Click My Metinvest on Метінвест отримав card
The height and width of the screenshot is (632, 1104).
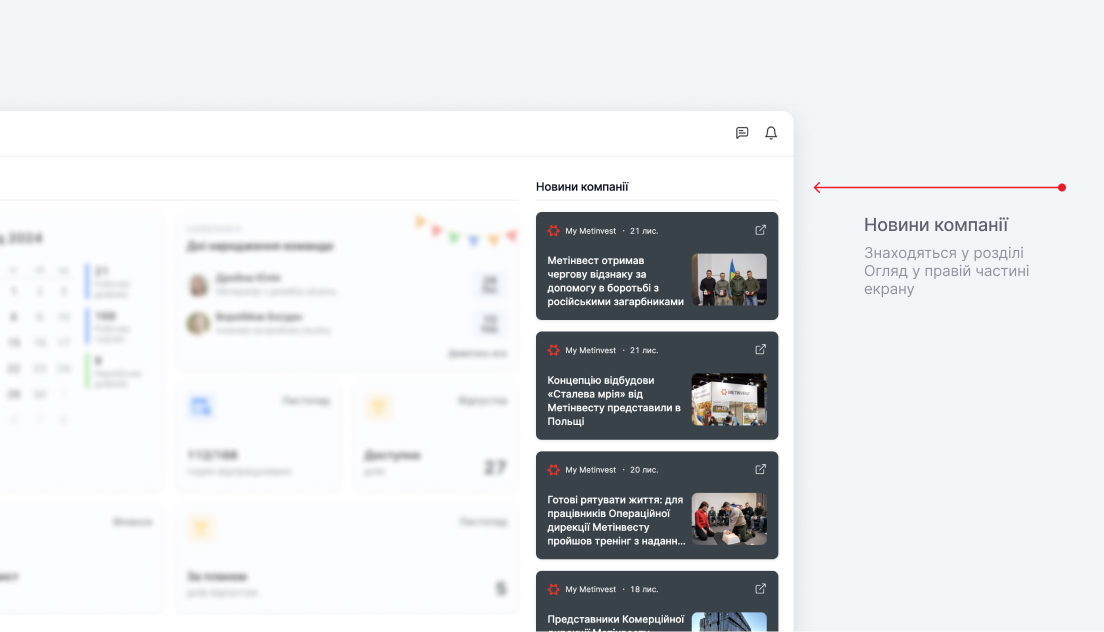coord(590,231)
